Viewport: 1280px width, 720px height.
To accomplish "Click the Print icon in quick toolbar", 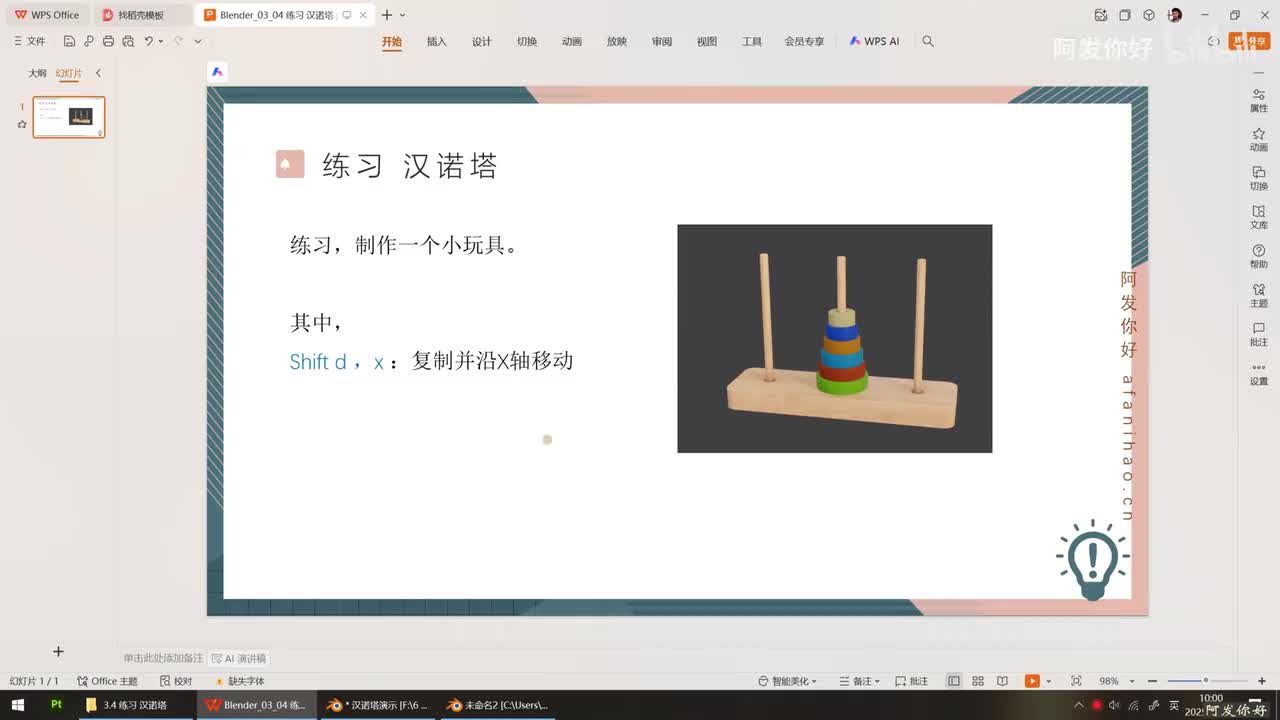I will point(108,41).
